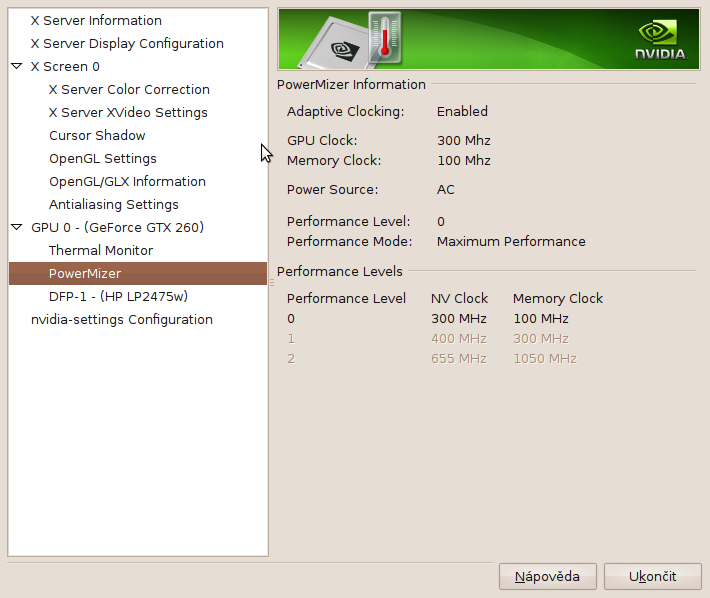Click the Power Source 'AC' value

(446, 189)
